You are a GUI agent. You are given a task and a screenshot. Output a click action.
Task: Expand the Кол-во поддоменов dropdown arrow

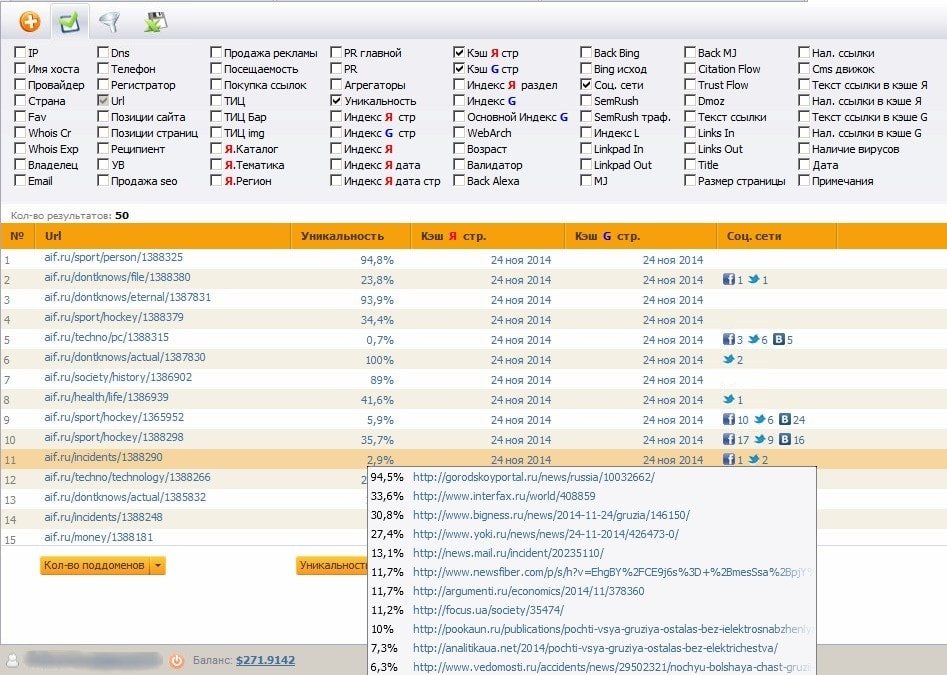point(158,566)
